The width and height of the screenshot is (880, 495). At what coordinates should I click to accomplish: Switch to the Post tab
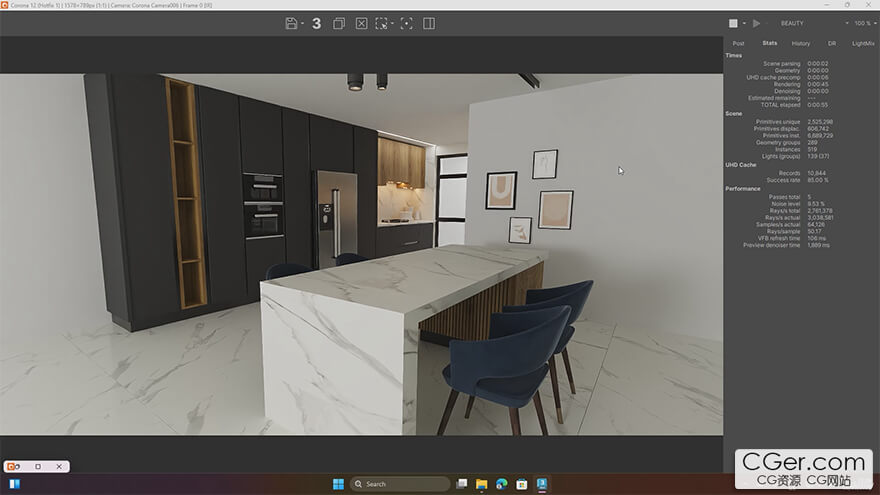click(738, 43)
